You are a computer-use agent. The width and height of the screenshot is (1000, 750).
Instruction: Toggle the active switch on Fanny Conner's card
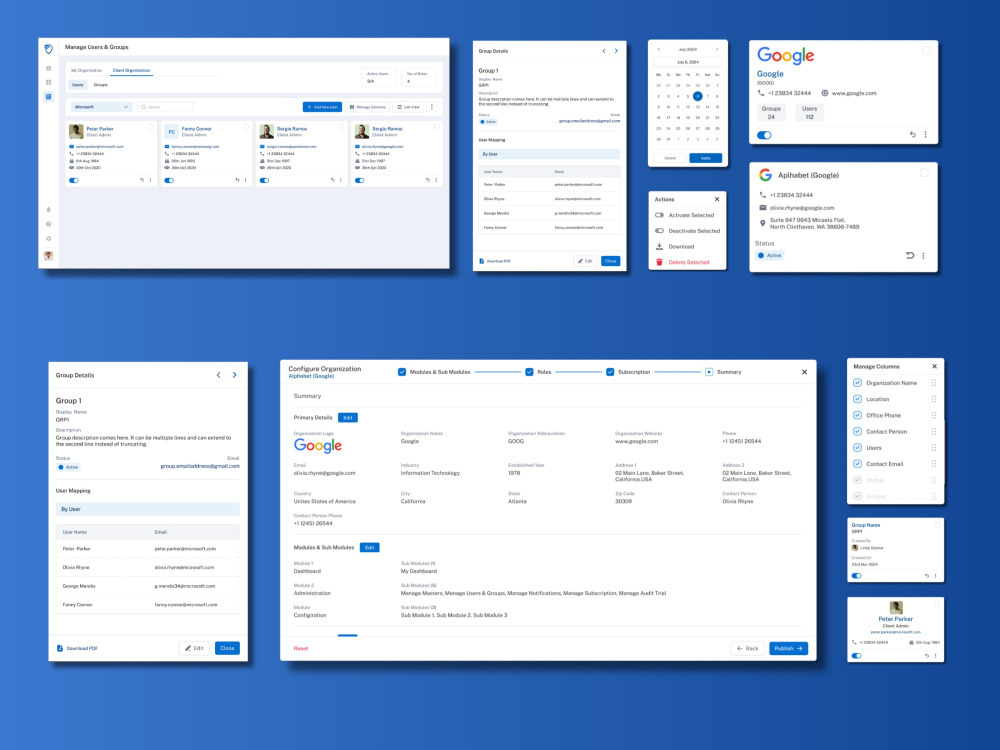pos(169,180)
